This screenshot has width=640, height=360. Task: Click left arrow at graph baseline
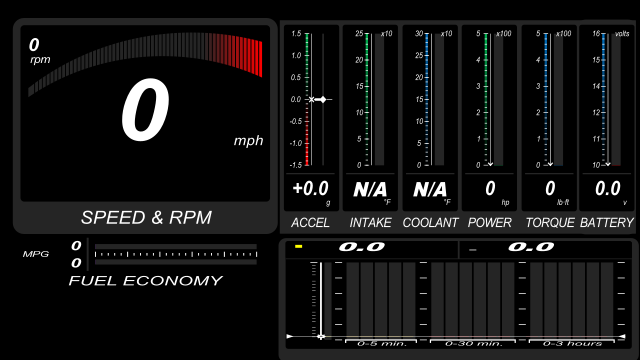pyautogui.click(x=289, y=336)
